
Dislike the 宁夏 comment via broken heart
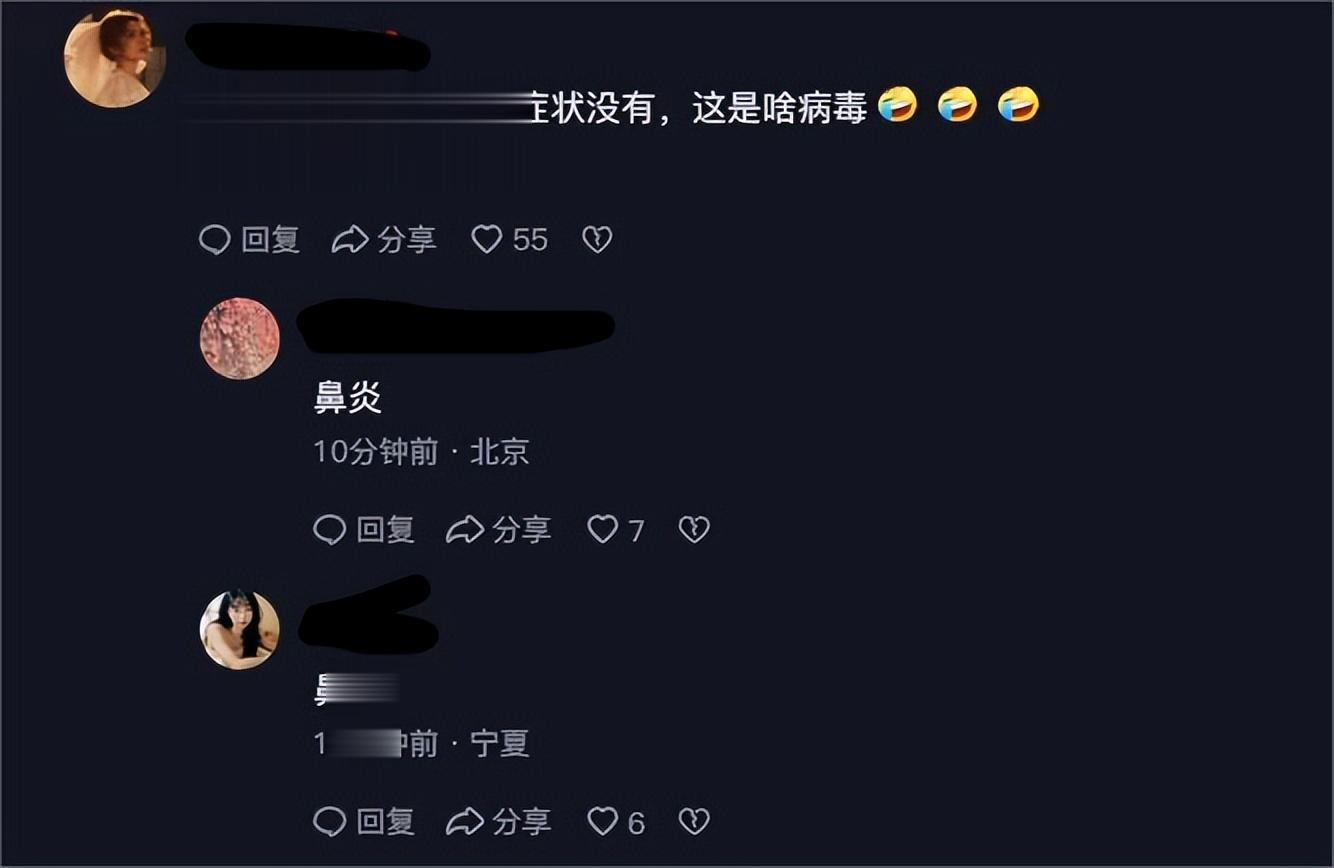(694, 822)
